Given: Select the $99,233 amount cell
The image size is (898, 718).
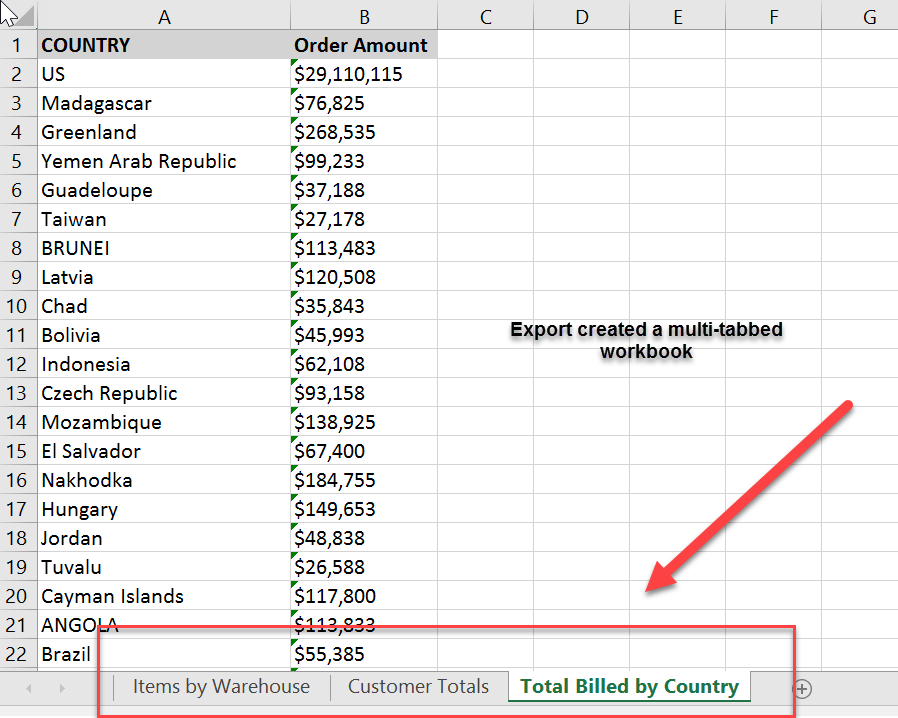Looking at the screenshot, I should pos(364,161).
